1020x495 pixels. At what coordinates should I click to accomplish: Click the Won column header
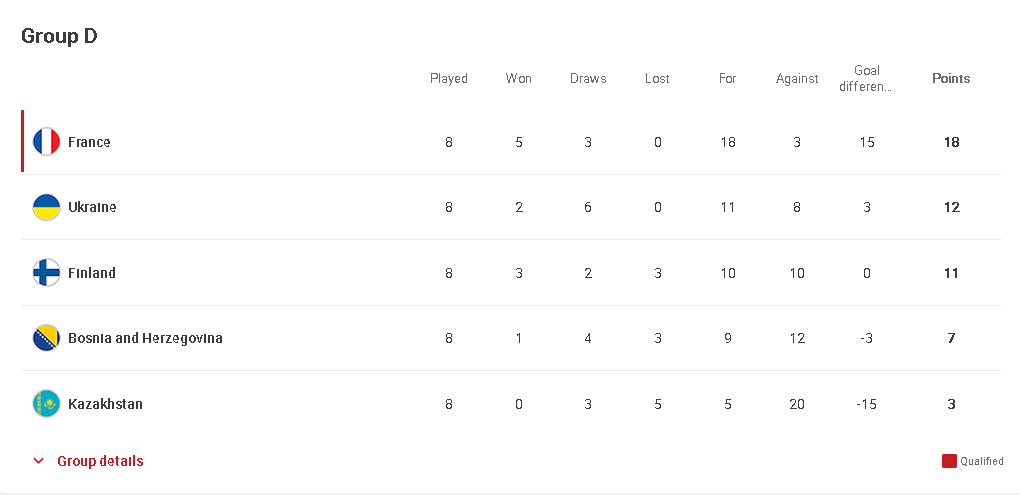point(518,78)
